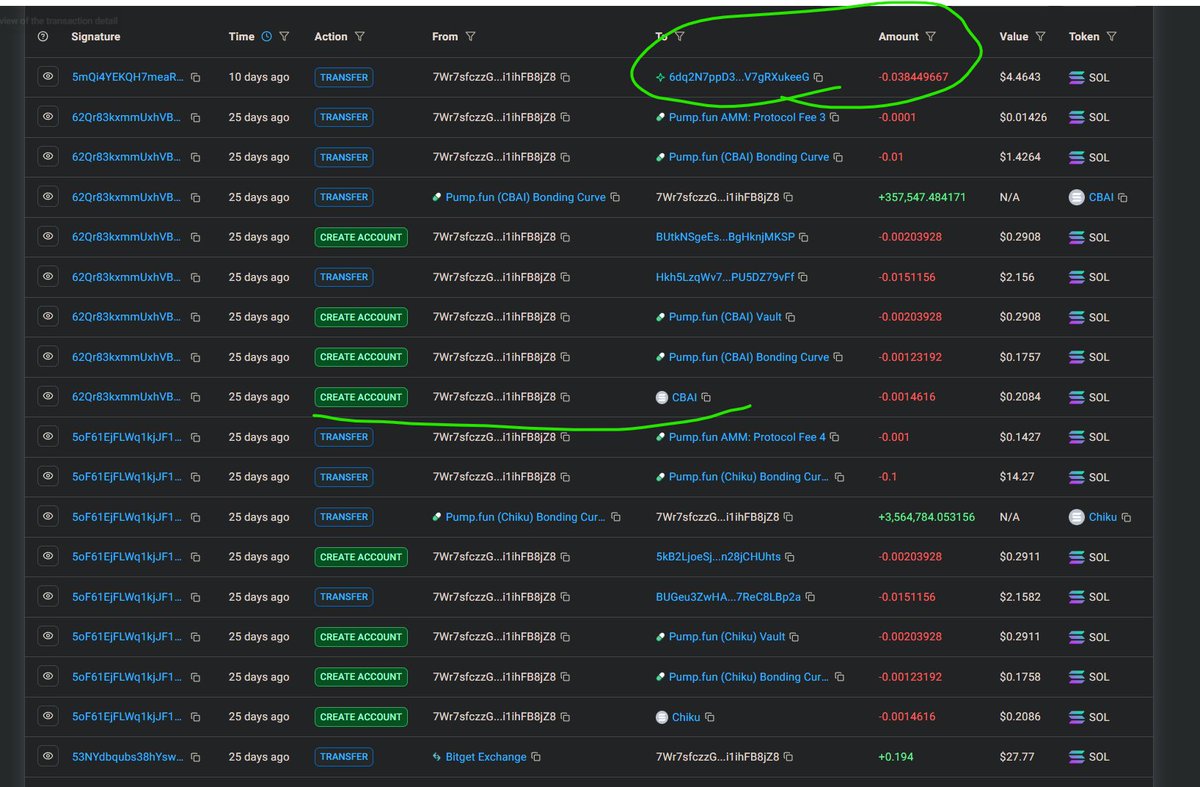
Task: Click the question mark help icon in header
Action: coord(43,37)
